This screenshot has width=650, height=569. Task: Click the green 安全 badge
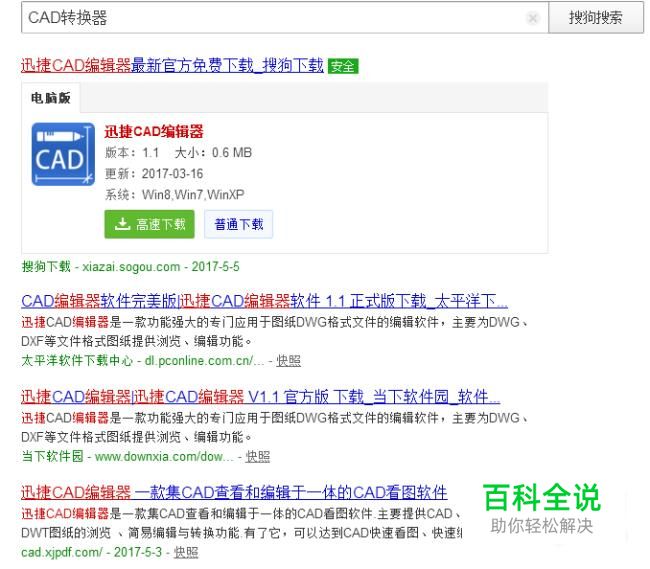coord(343,66)
